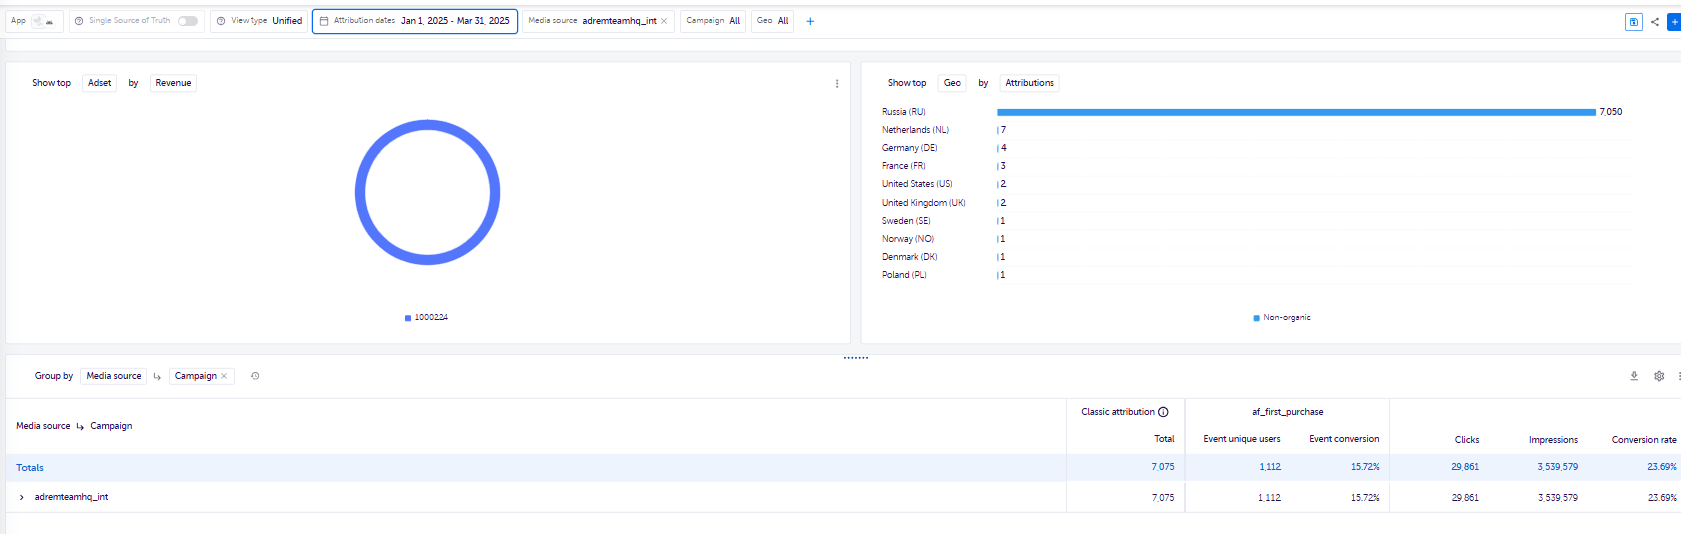This screenshot has width=1681, height=534.
Task: Toggle the 1000224 legend item
Action: click(426, 318)
